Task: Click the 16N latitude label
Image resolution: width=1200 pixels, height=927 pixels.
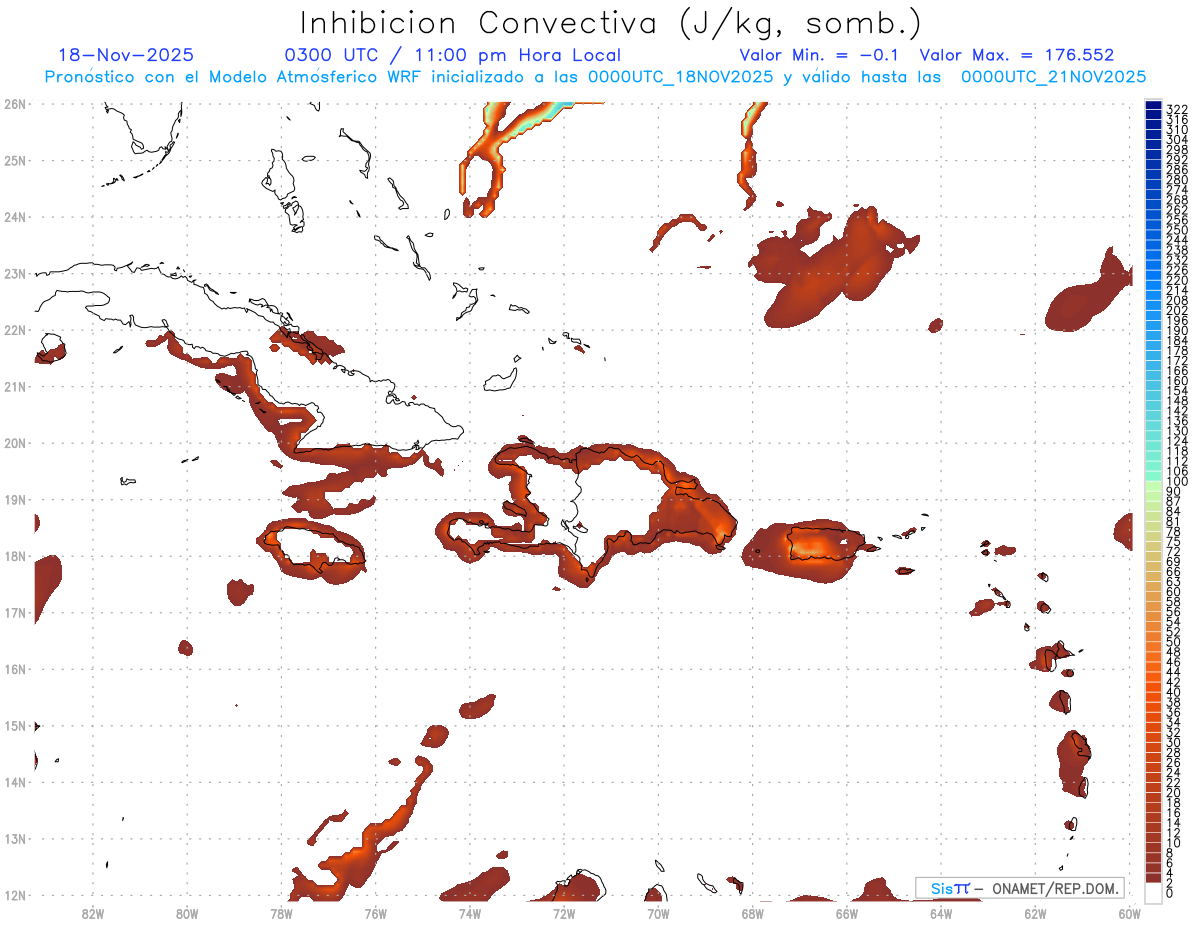Action: 15,669
